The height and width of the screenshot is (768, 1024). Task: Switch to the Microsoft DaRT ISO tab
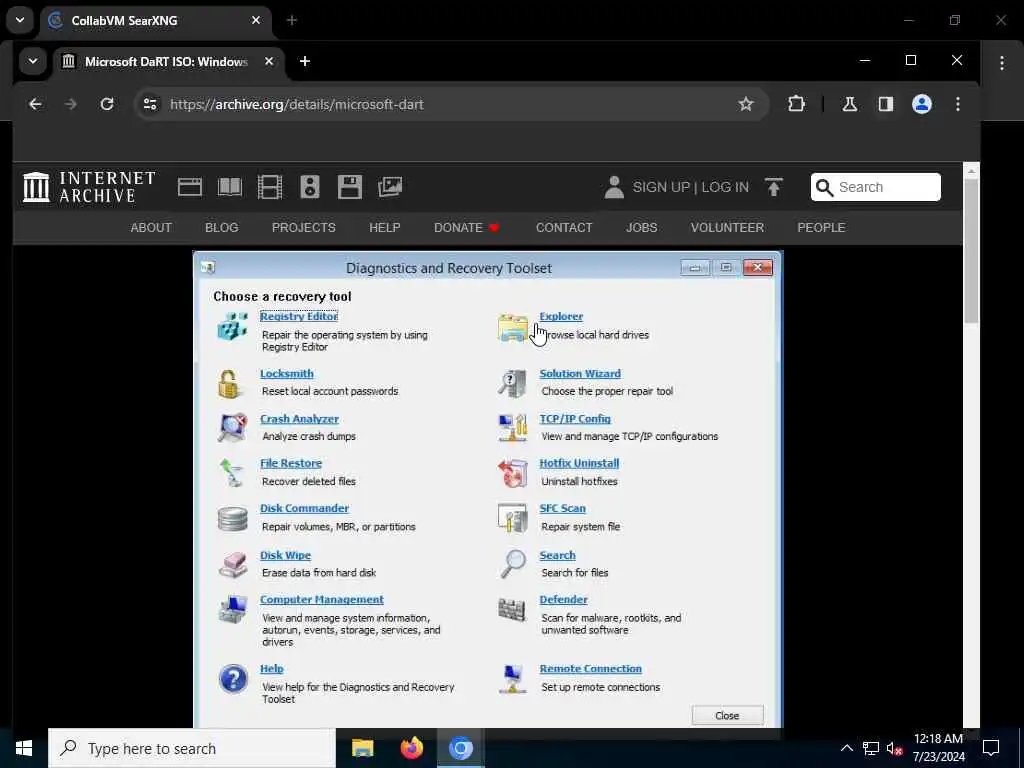pos(169,61)
